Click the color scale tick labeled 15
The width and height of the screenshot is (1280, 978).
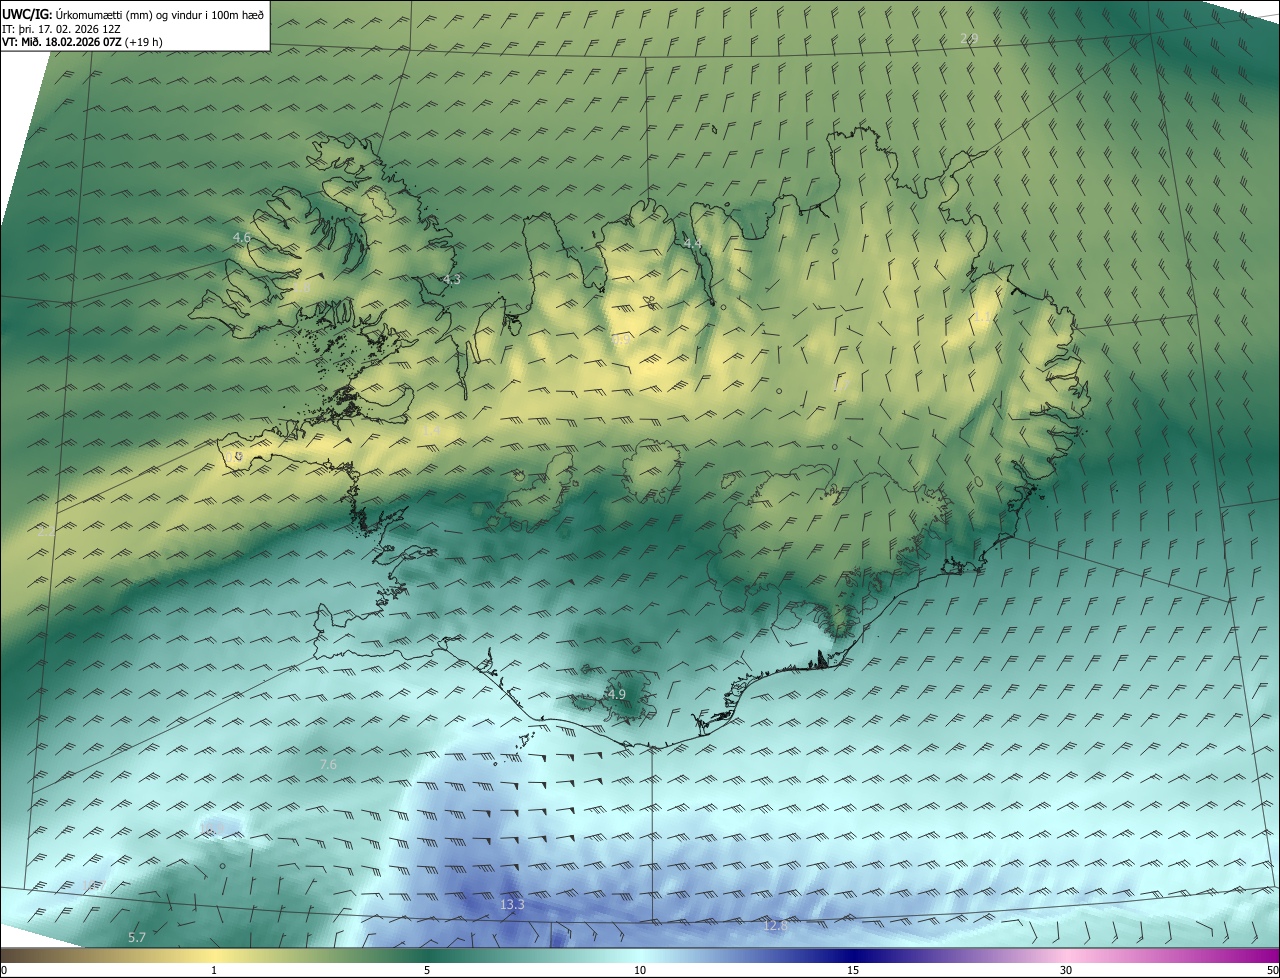853,970
